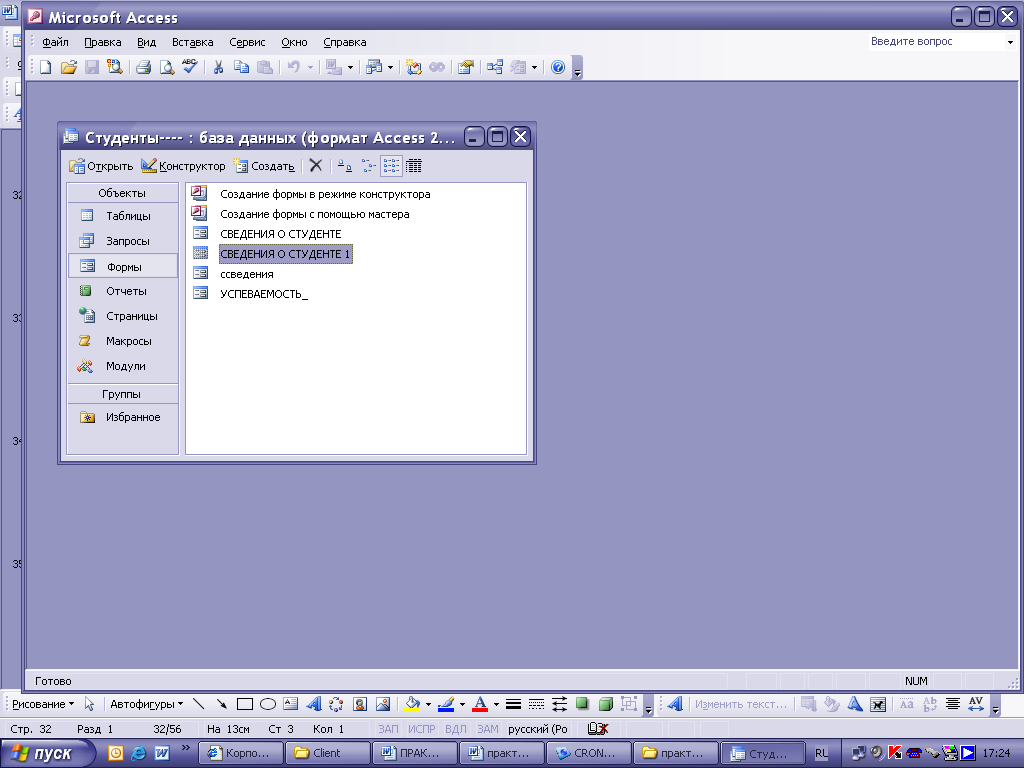Expand Font Color dropdown arrow
This screenshot has width=1024, height=768.
pyautogui.click(x=496, y=704)
